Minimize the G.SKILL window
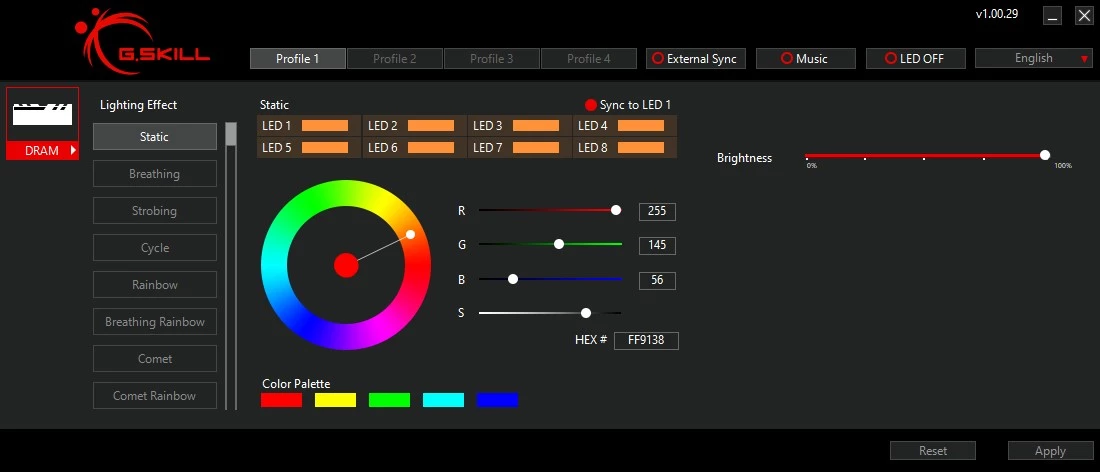The image size is (1100, 472). 1052,15
